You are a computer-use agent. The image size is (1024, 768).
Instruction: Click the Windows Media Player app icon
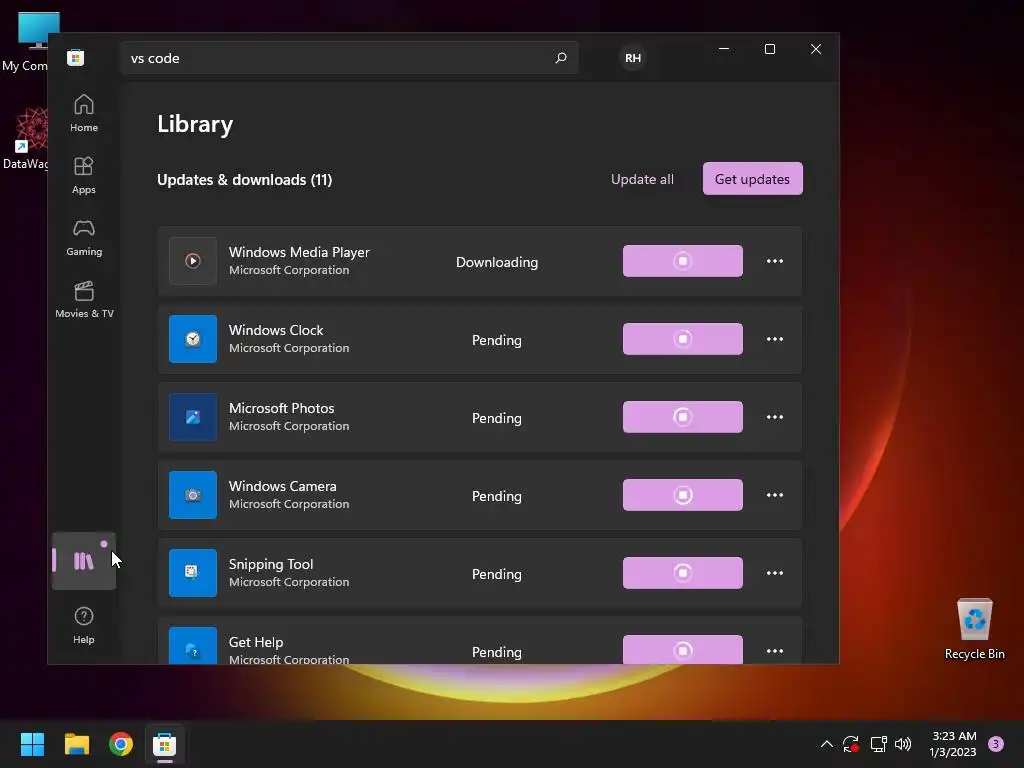pos(193,261)
